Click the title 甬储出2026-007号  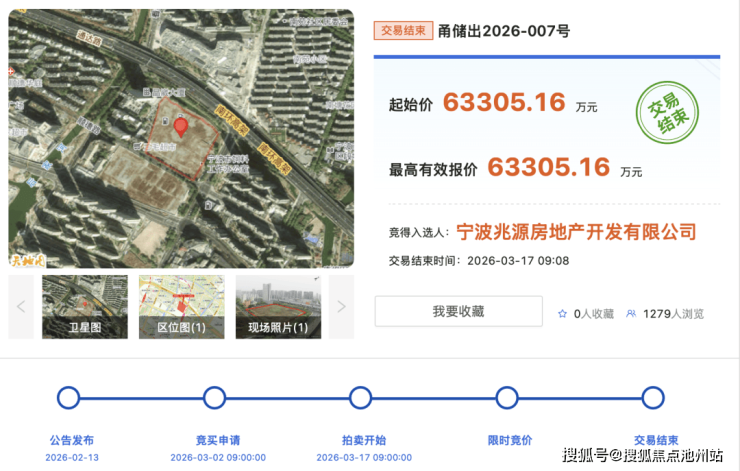(504, 30)
